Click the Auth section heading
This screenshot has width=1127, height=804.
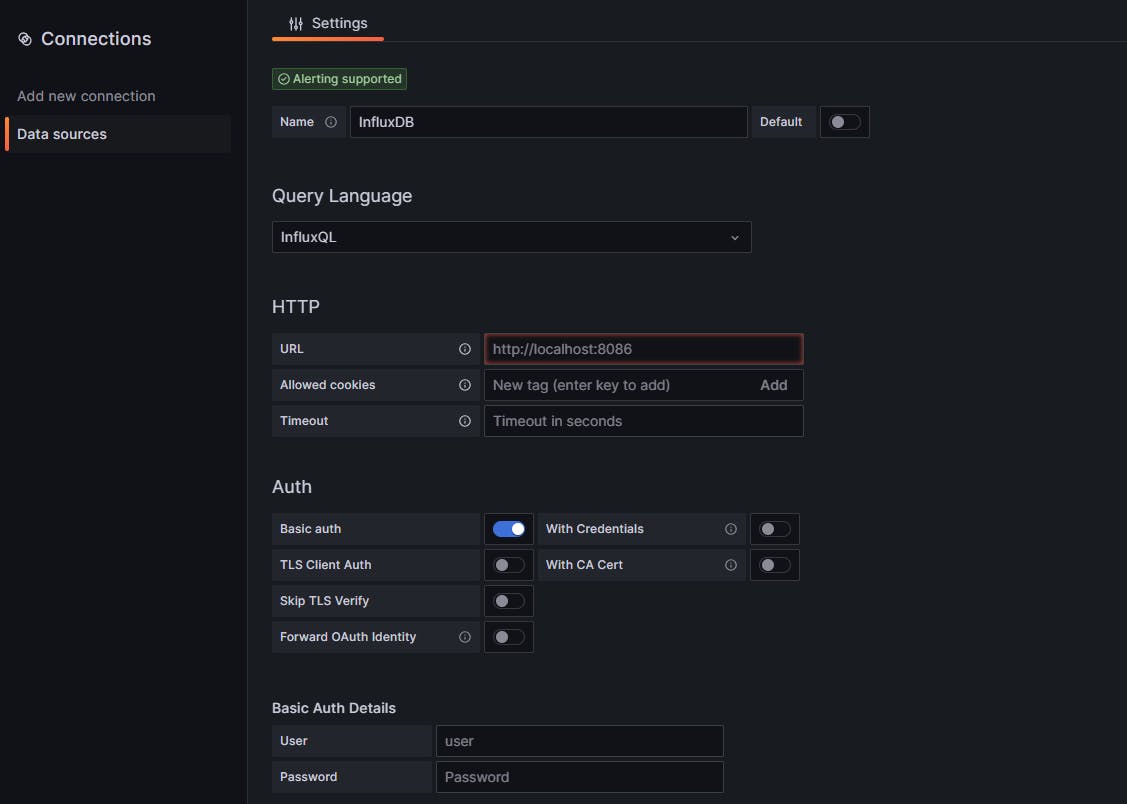tap(292, 486)
